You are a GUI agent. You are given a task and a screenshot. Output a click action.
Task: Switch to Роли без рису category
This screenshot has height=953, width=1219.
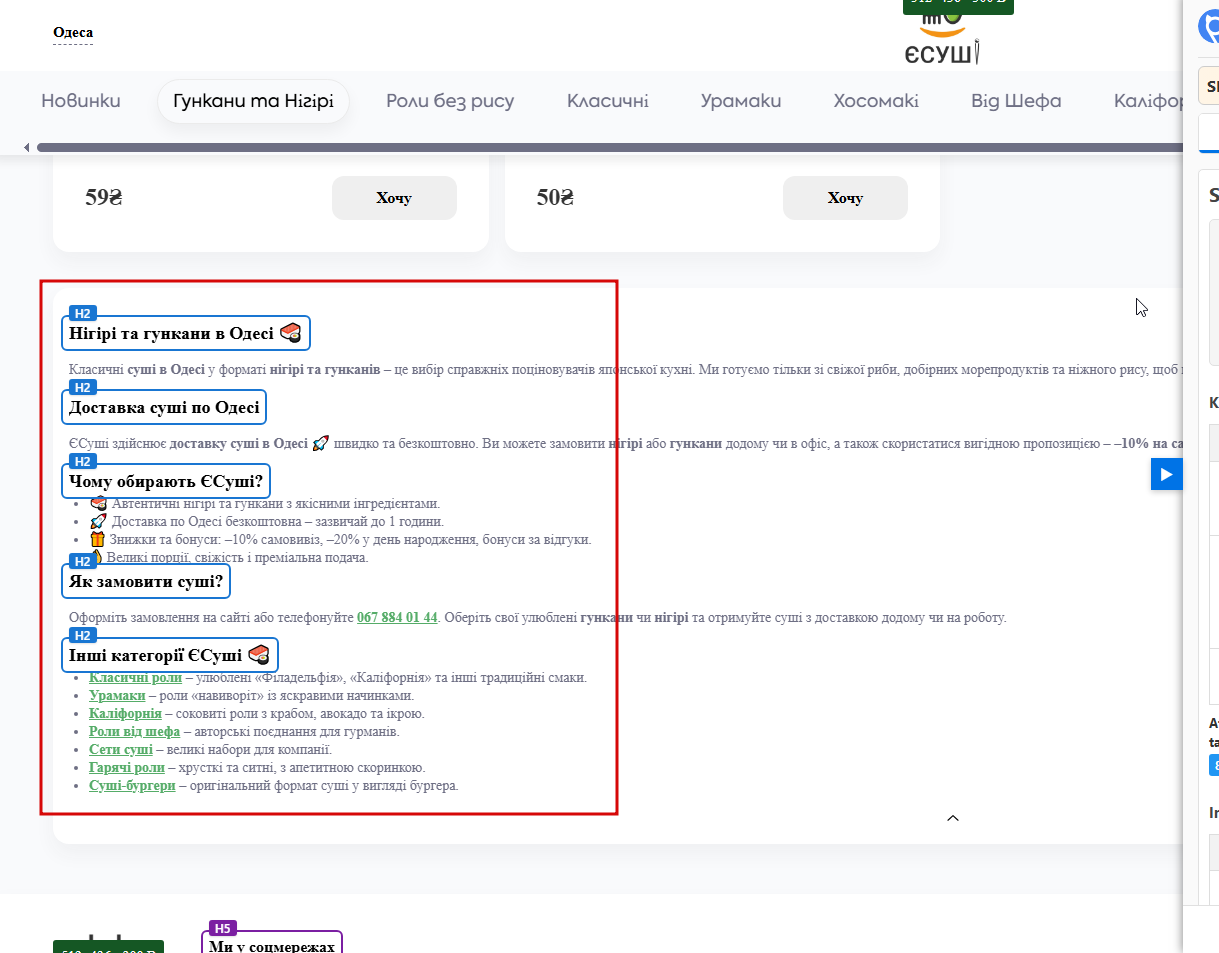click(450, 101)
